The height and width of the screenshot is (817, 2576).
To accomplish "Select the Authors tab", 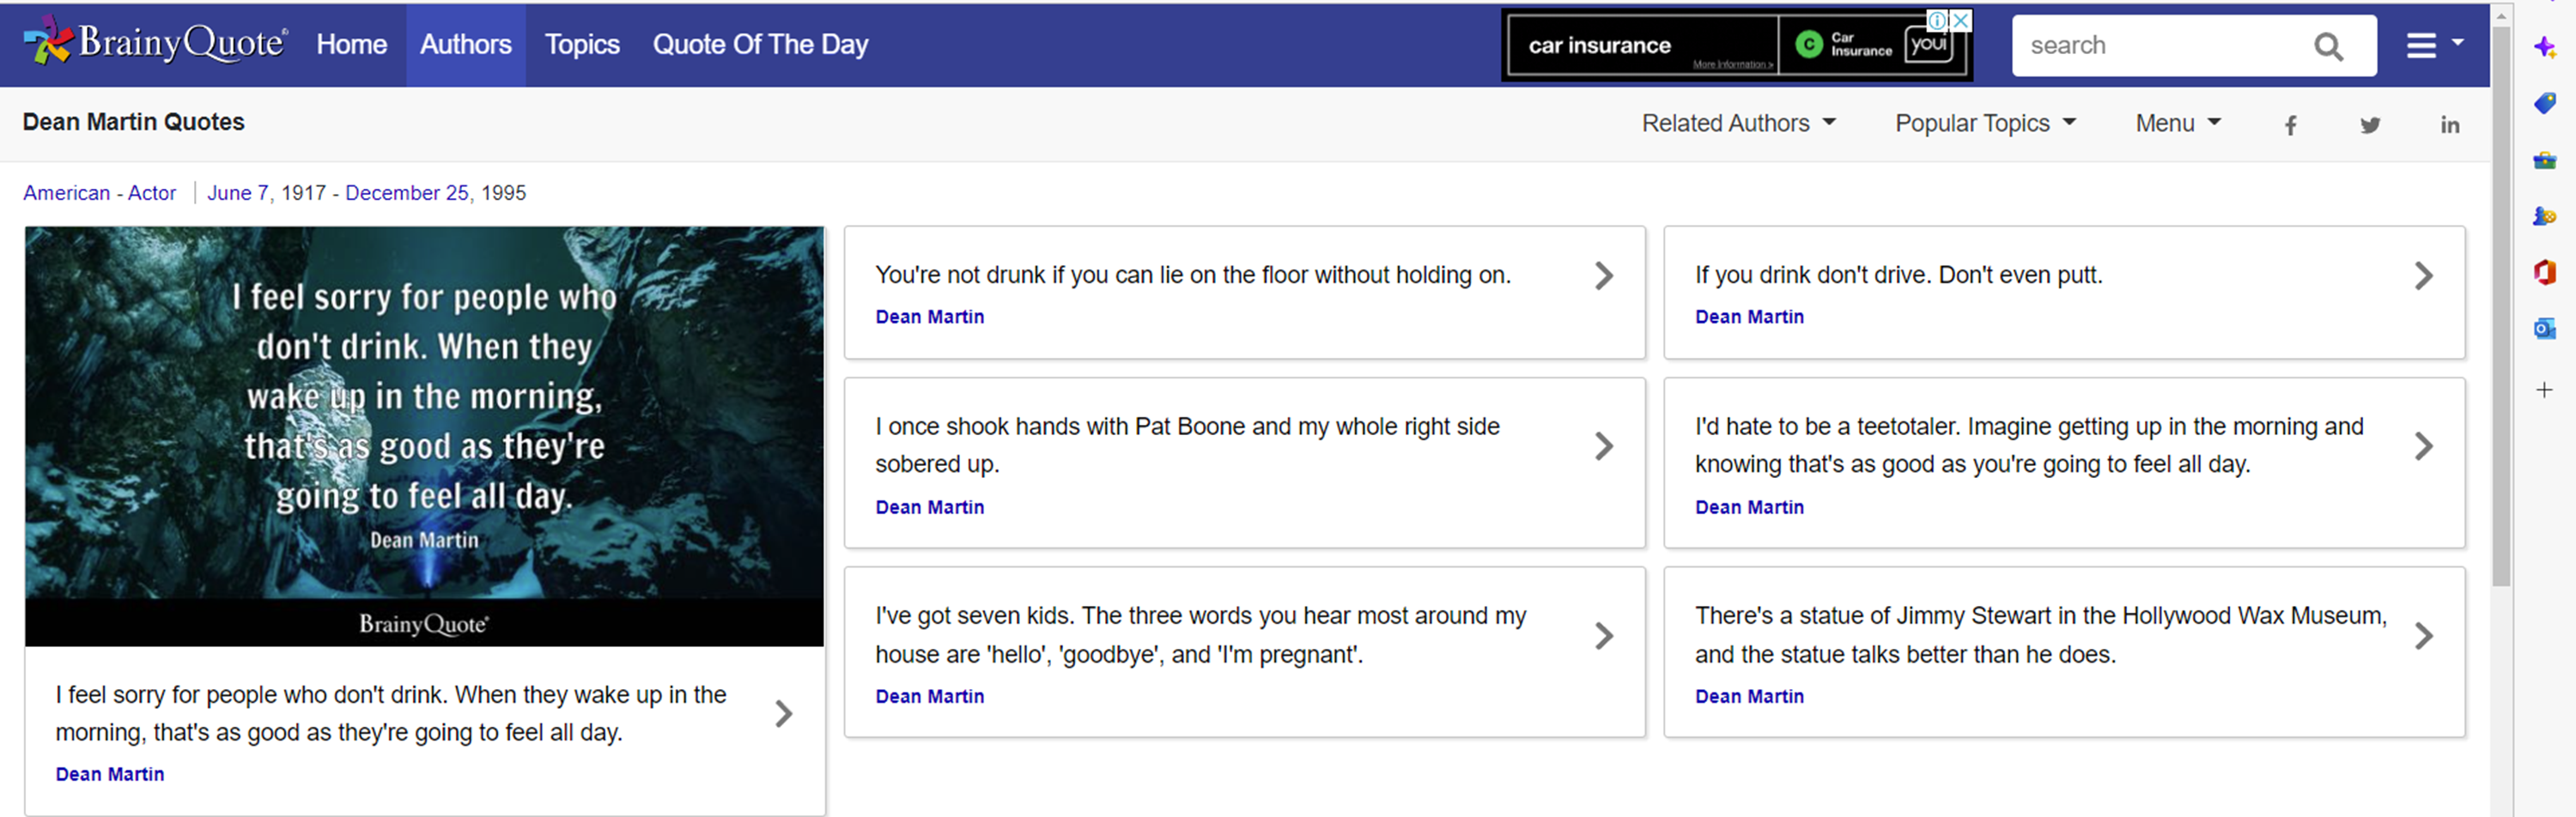I will (466, 45).
